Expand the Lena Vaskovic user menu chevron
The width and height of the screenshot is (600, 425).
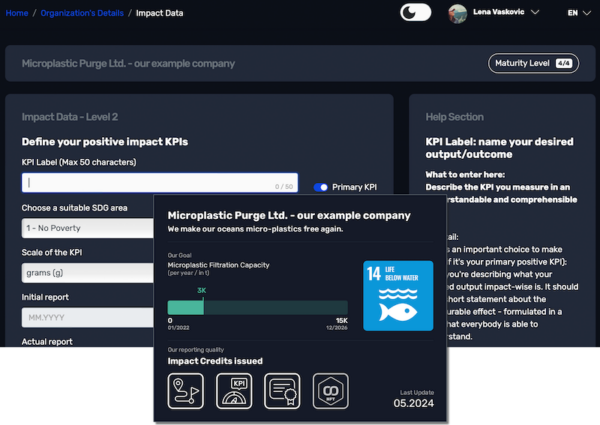click(x=534, y=13)
